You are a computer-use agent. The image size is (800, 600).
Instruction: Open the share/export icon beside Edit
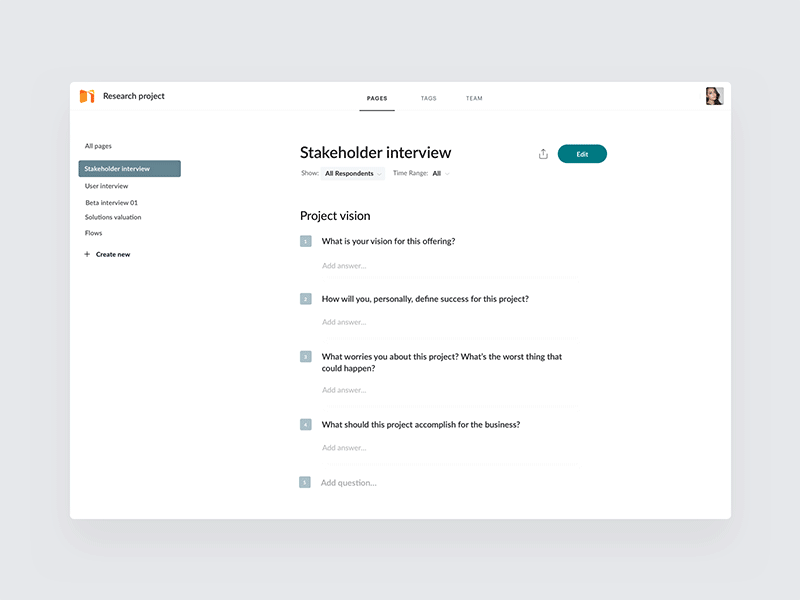coord(542,152)
